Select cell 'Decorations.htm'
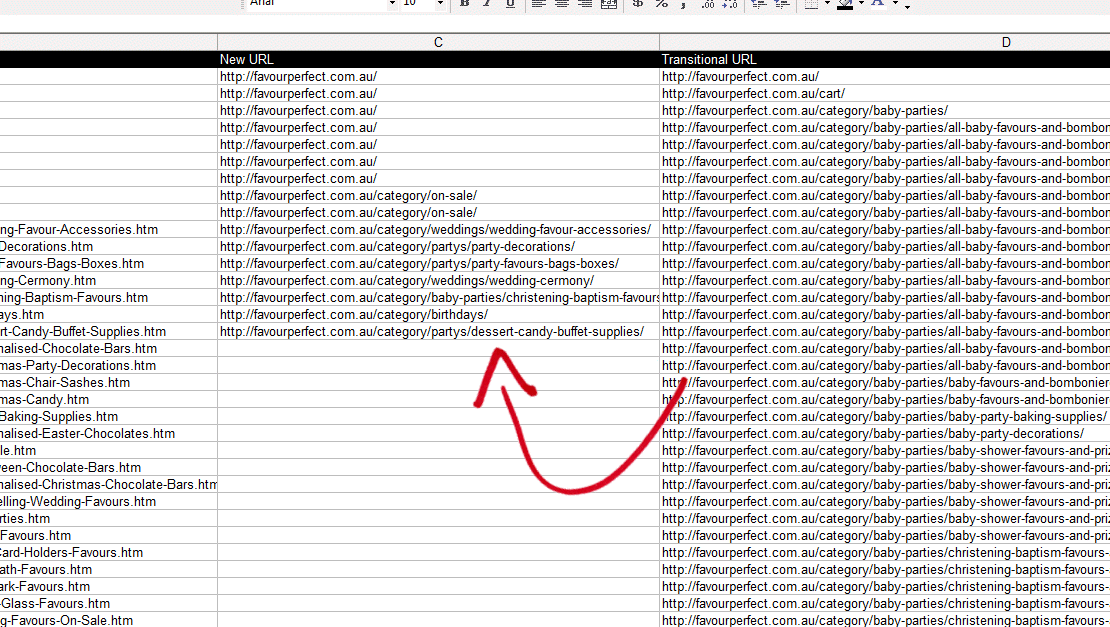Image resolution: width=1110 pixels, height=627 pixels. (108, 246)
